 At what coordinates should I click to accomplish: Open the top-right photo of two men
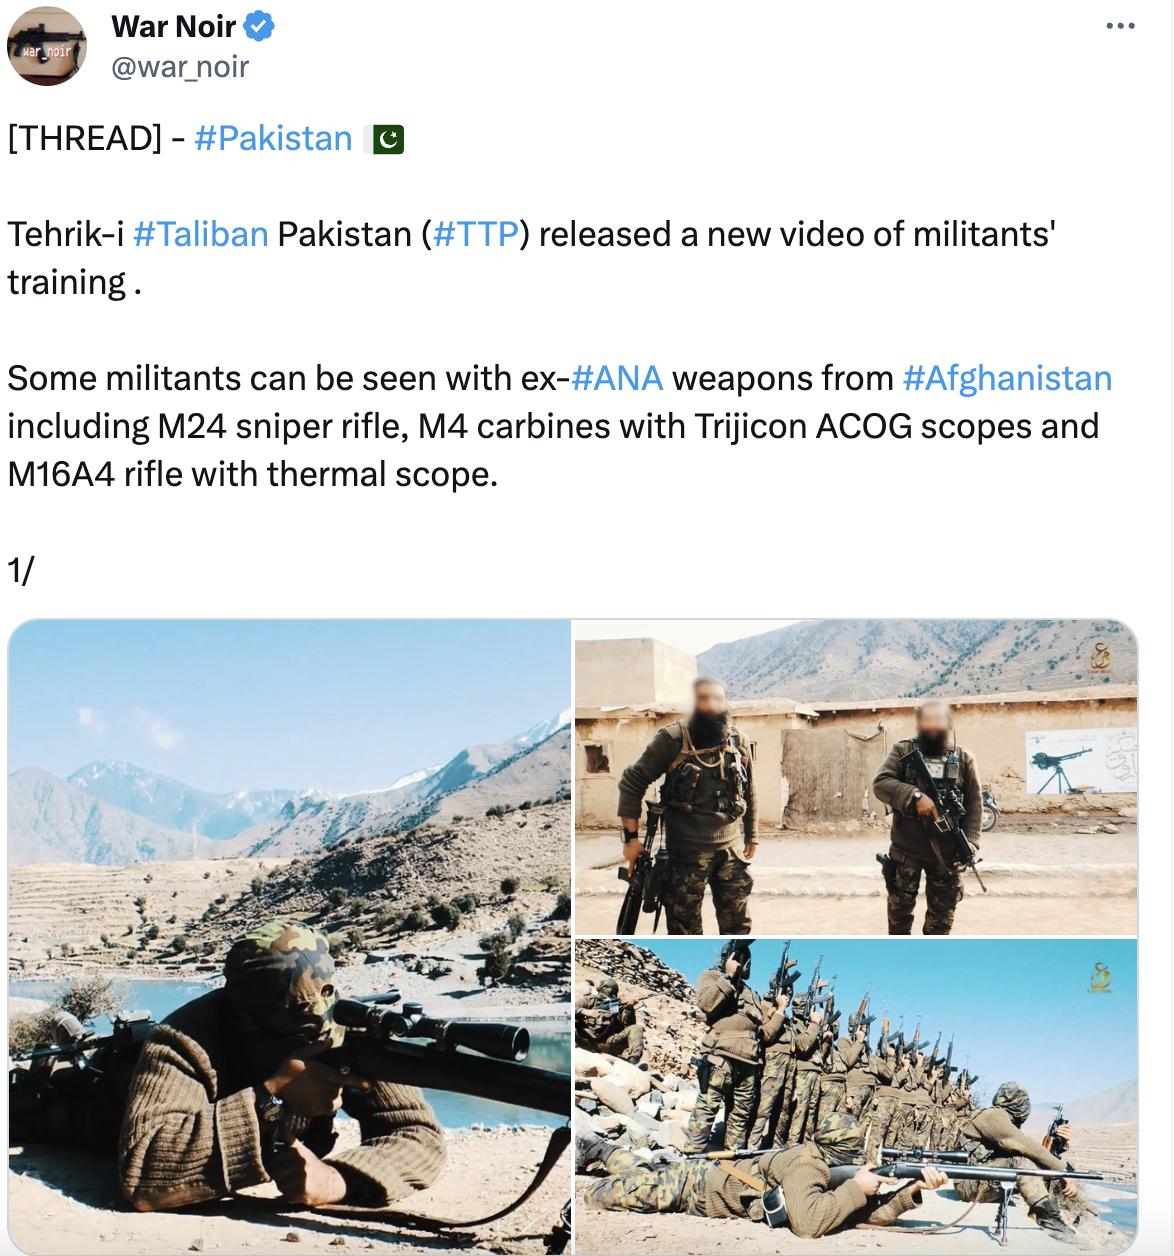[x=856, y=777]
